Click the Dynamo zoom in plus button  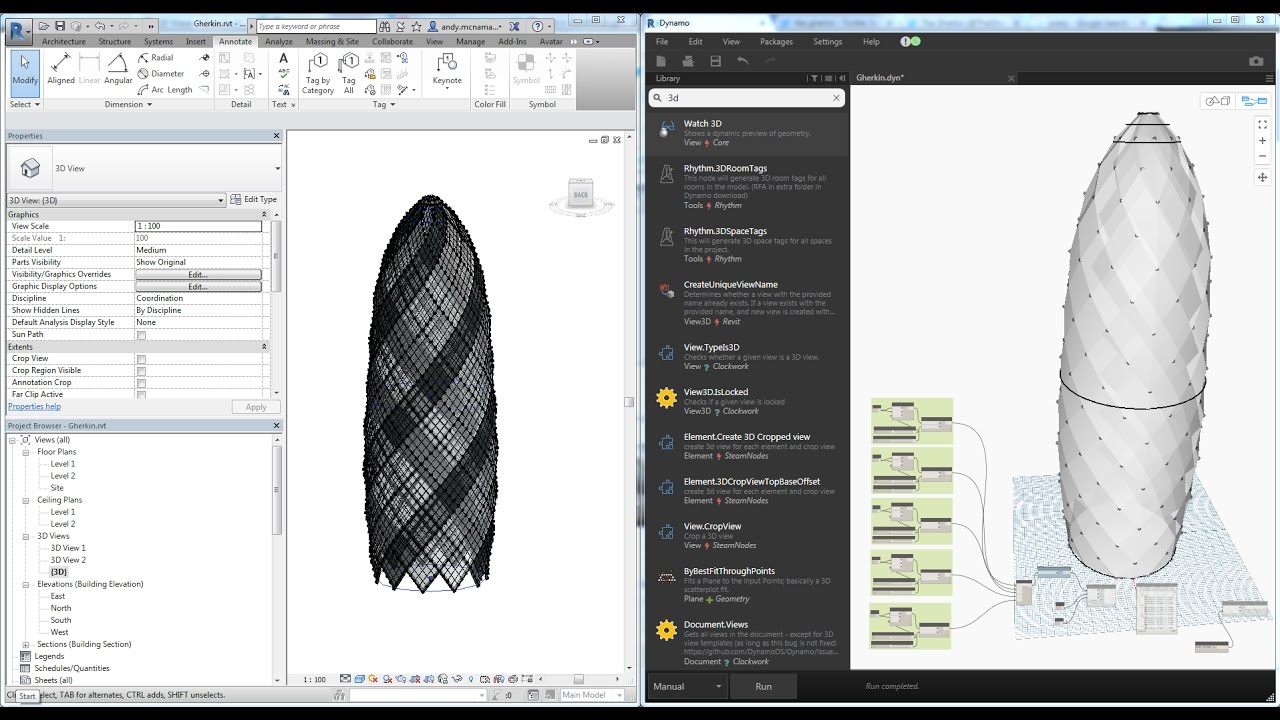coord(1262,141)
